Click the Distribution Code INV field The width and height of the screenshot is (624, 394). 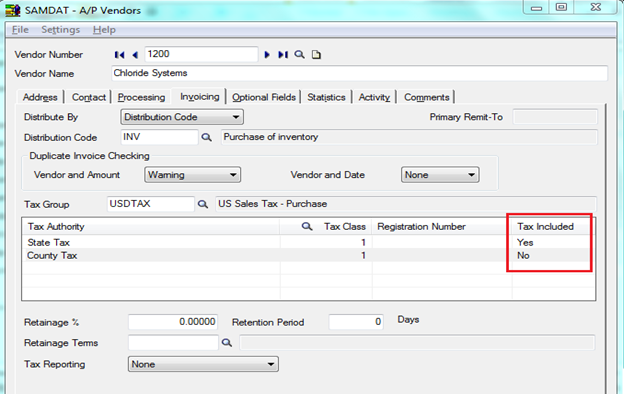pos(159,137)
